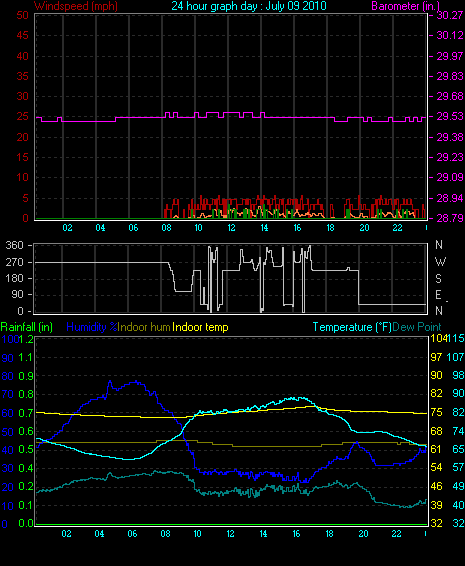Click hour 12 below the windspeed chart
This screenshot has width=465, height=566.
click(231, 228)
